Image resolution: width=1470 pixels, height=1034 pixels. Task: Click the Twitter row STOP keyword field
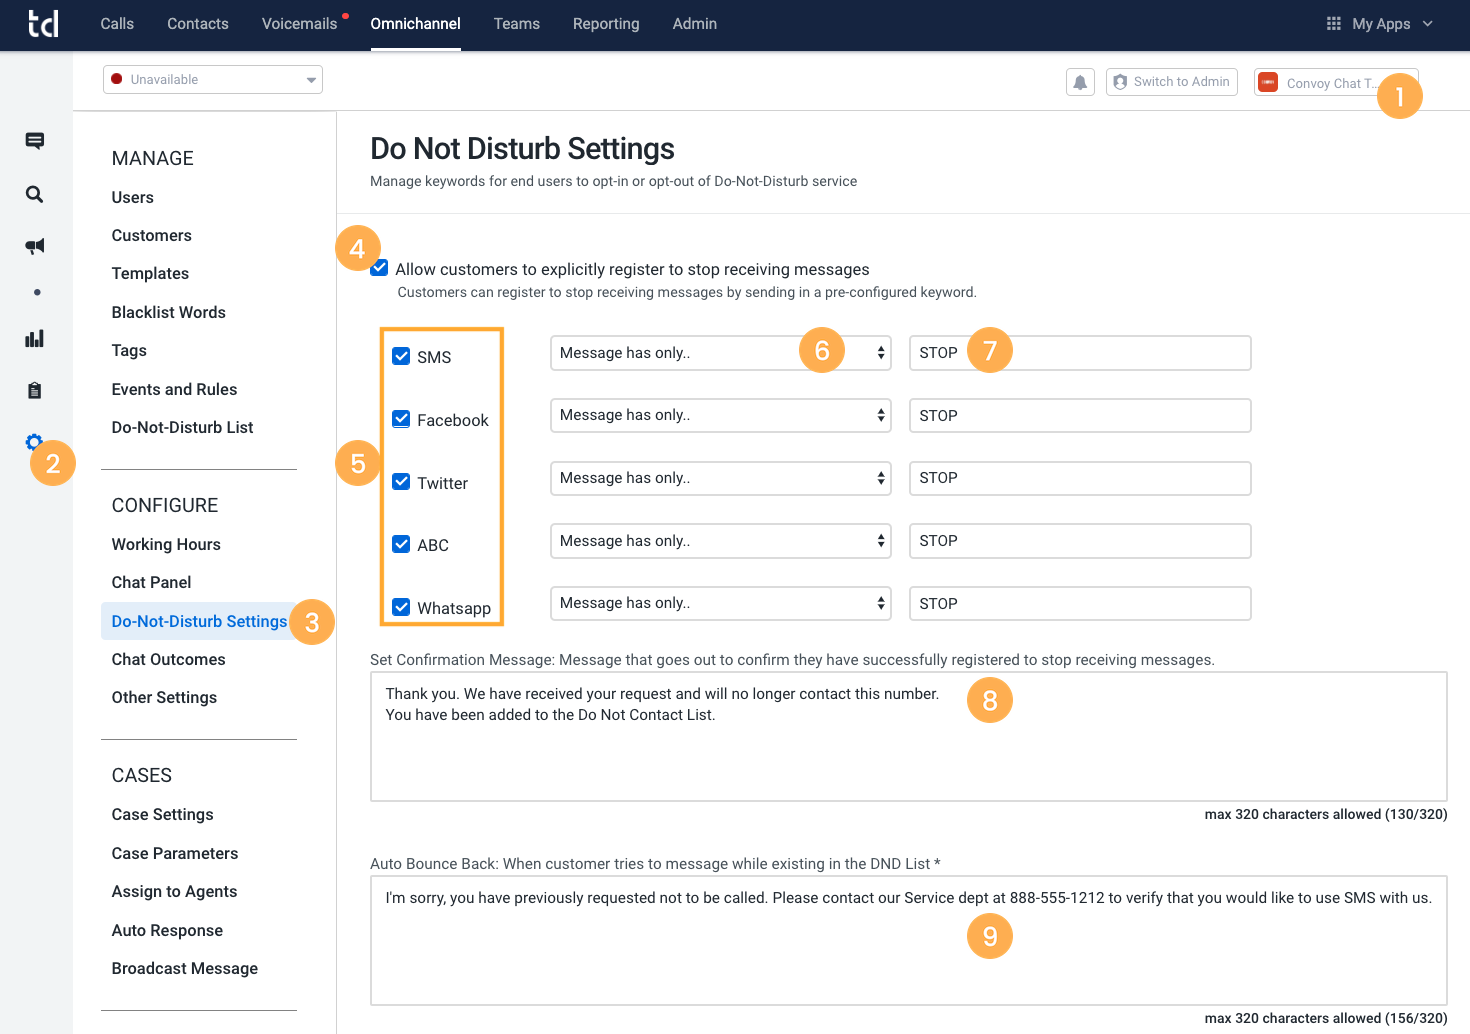1080,478
